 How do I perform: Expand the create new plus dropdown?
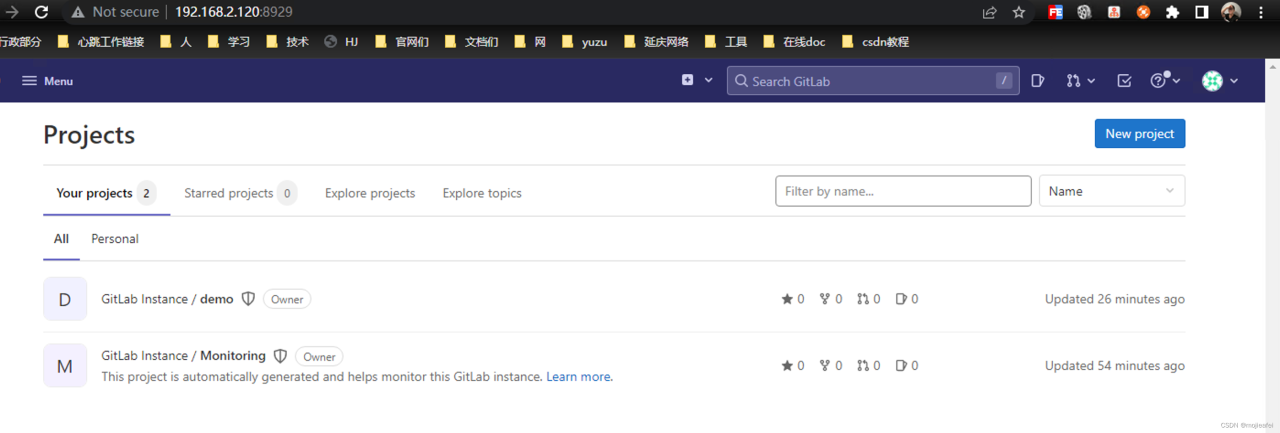pos(697,80)
